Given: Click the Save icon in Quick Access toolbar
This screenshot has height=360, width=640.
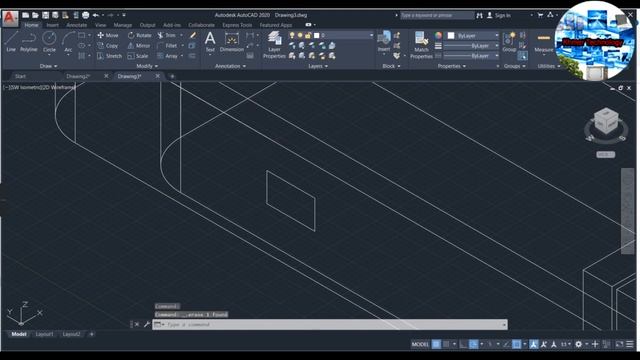Looking at the screenshot, I should click(45, 15).
